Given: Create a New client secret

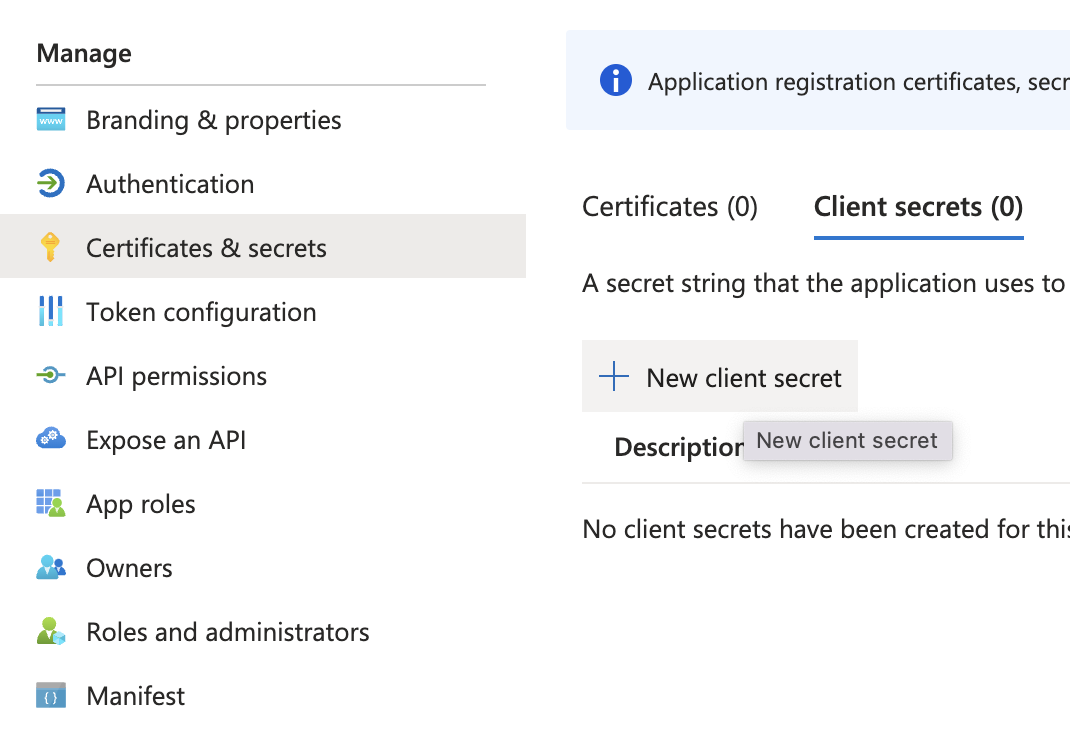Looking at the screenshot, I should (720, 377).
